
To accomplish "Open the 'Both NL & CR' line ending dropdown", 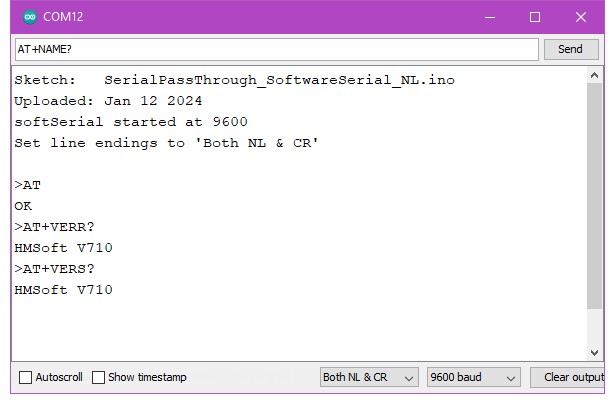I will pyautogui.click(x=368, y=378).
